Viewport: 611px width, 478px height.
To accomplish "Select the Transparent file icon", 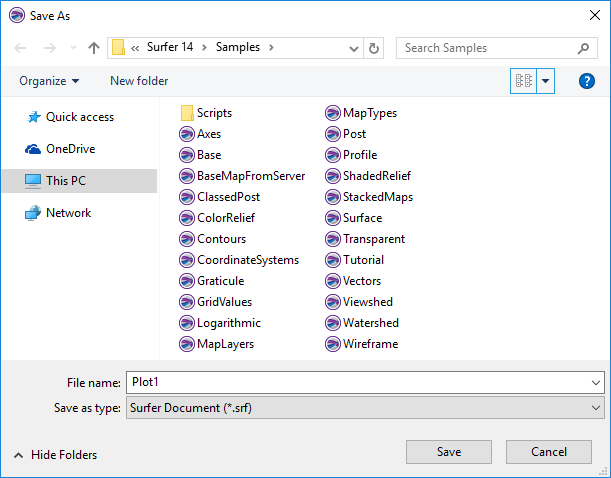I will coord(333,239).
